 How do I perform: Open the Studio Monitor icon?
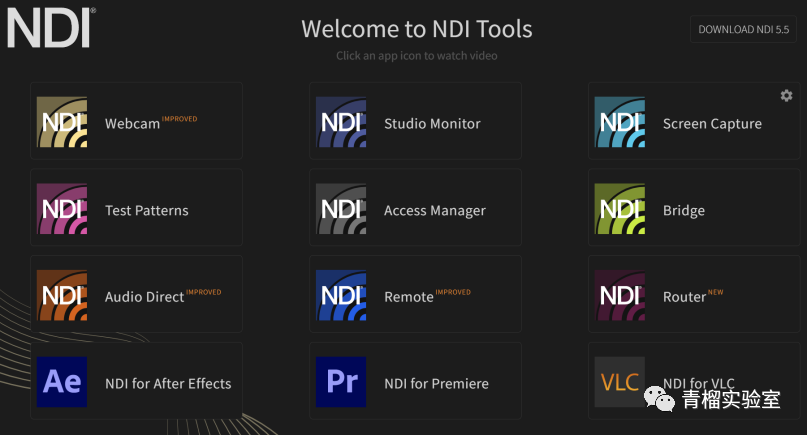tap(341, 123)
